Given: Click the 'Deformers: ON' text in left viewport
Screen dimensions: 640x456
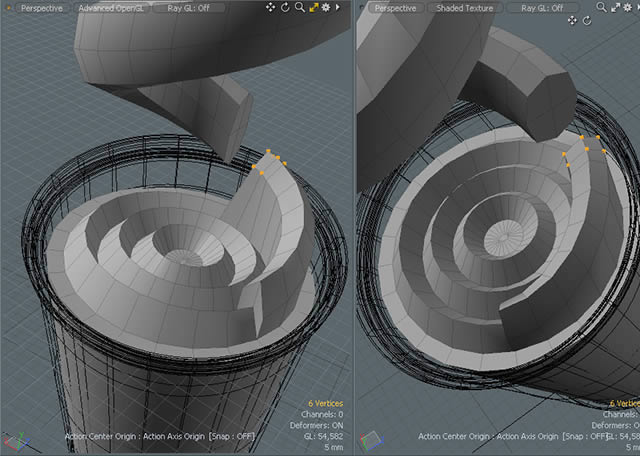Looking at the screenshot, I should (x=317, y=425).
